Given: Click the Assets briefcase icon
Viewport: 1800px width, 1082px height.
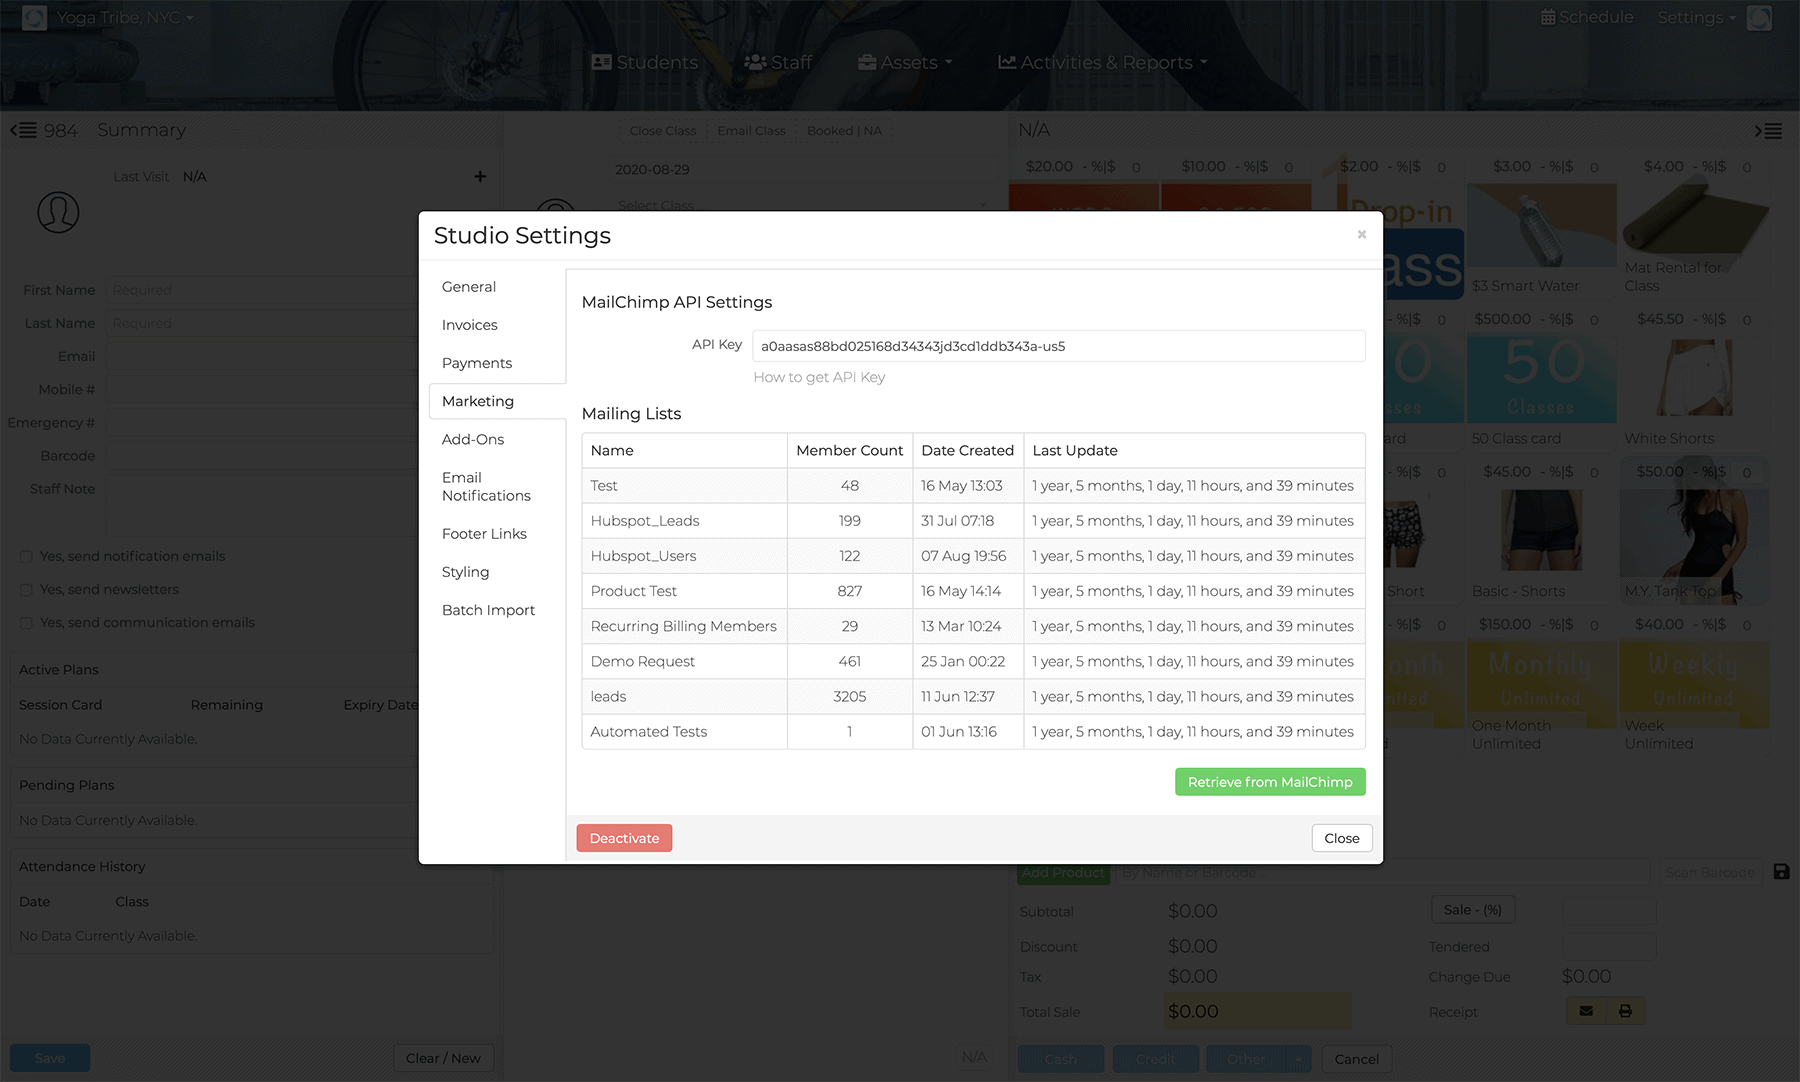Looking at the screenshot, I should (x=867, y=62).
